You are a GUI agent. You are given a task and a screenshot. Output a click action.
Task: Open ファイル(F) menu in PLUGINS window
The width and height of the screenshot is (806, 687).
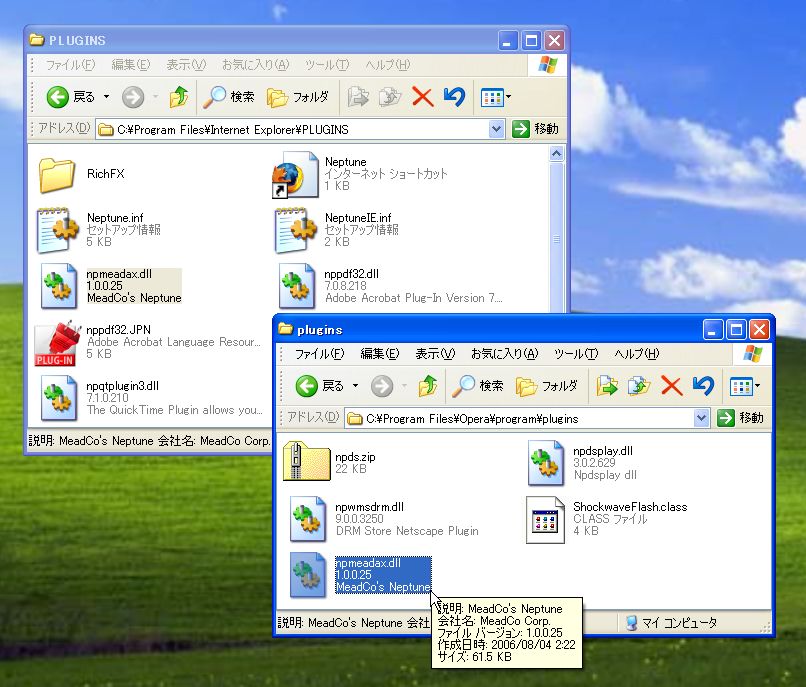[x=70, y=65]
